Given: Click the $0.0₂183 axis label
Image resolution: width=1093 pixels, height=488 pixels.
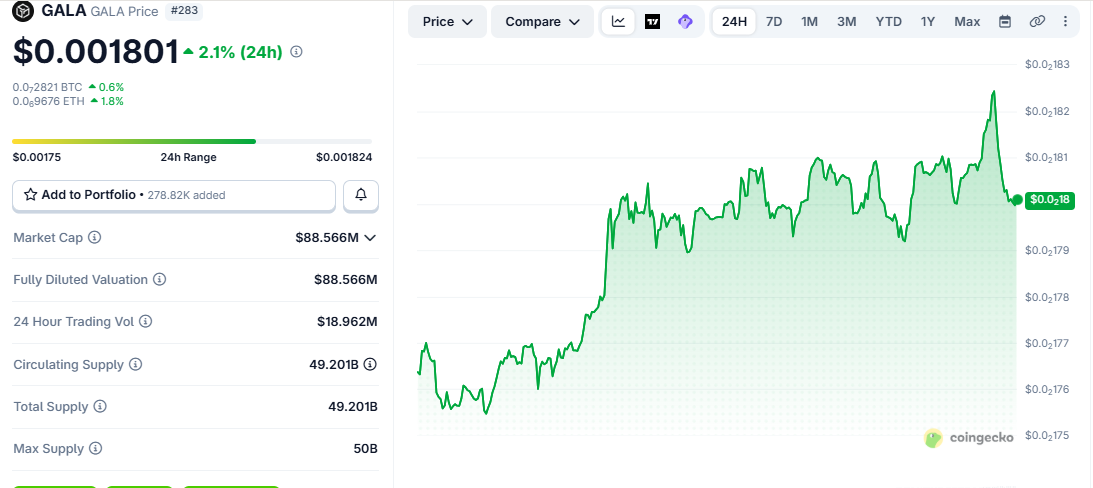Looking at the screenshot, I should click(1047, 65).
